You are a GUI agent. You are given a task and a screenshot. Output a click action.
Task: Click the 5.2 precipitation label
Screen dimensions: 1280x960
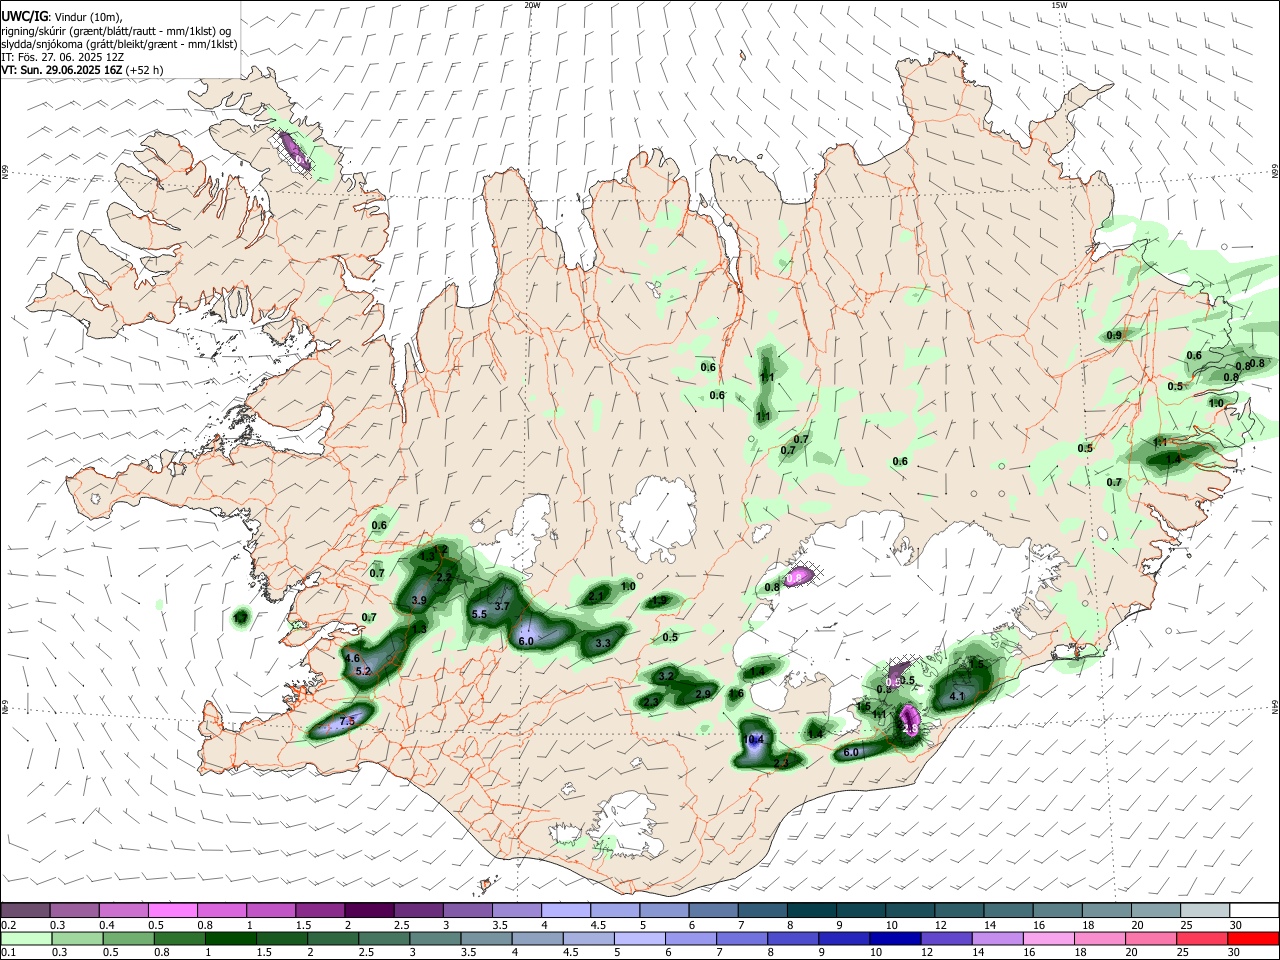pos(363,672)
